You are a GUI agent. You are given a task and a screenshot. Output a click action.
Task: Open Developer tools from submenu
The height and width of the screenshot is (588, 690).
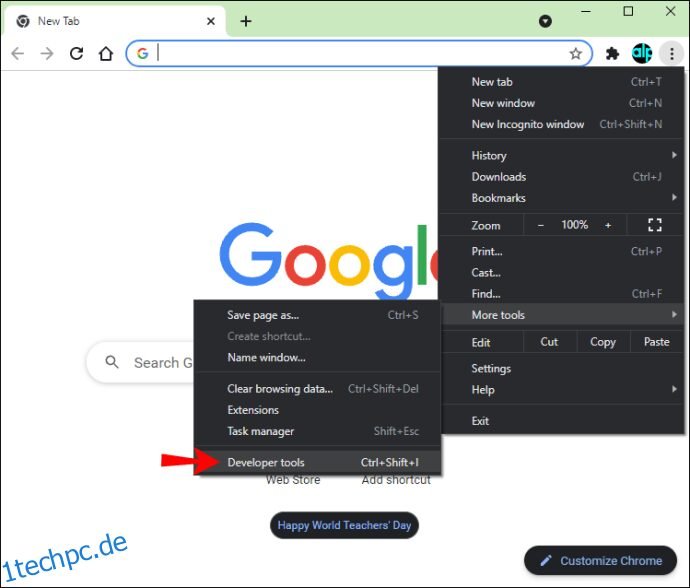click(317, 462)
